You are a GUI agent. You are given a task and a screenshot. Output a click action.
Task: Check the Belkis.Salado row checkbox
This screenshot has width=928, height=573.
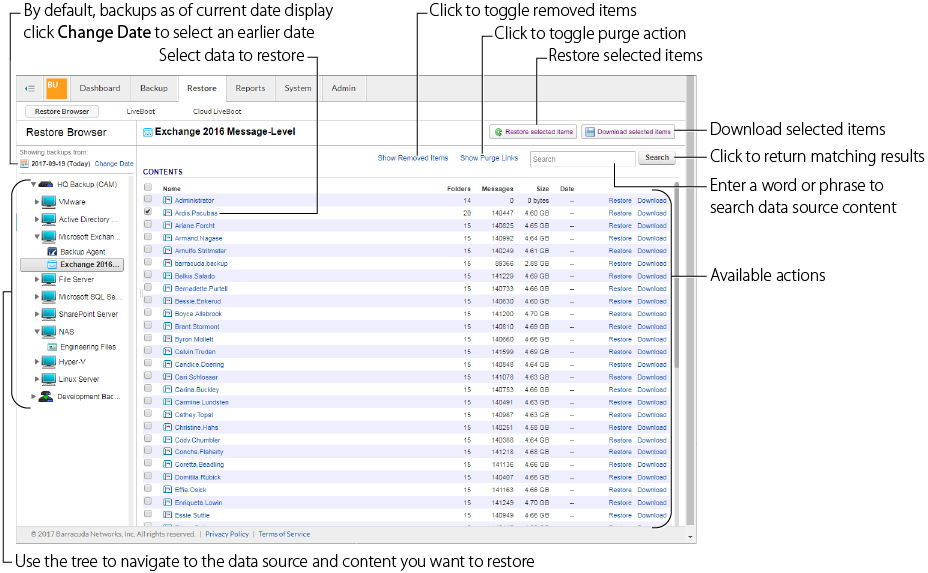(x=148, y=275)
